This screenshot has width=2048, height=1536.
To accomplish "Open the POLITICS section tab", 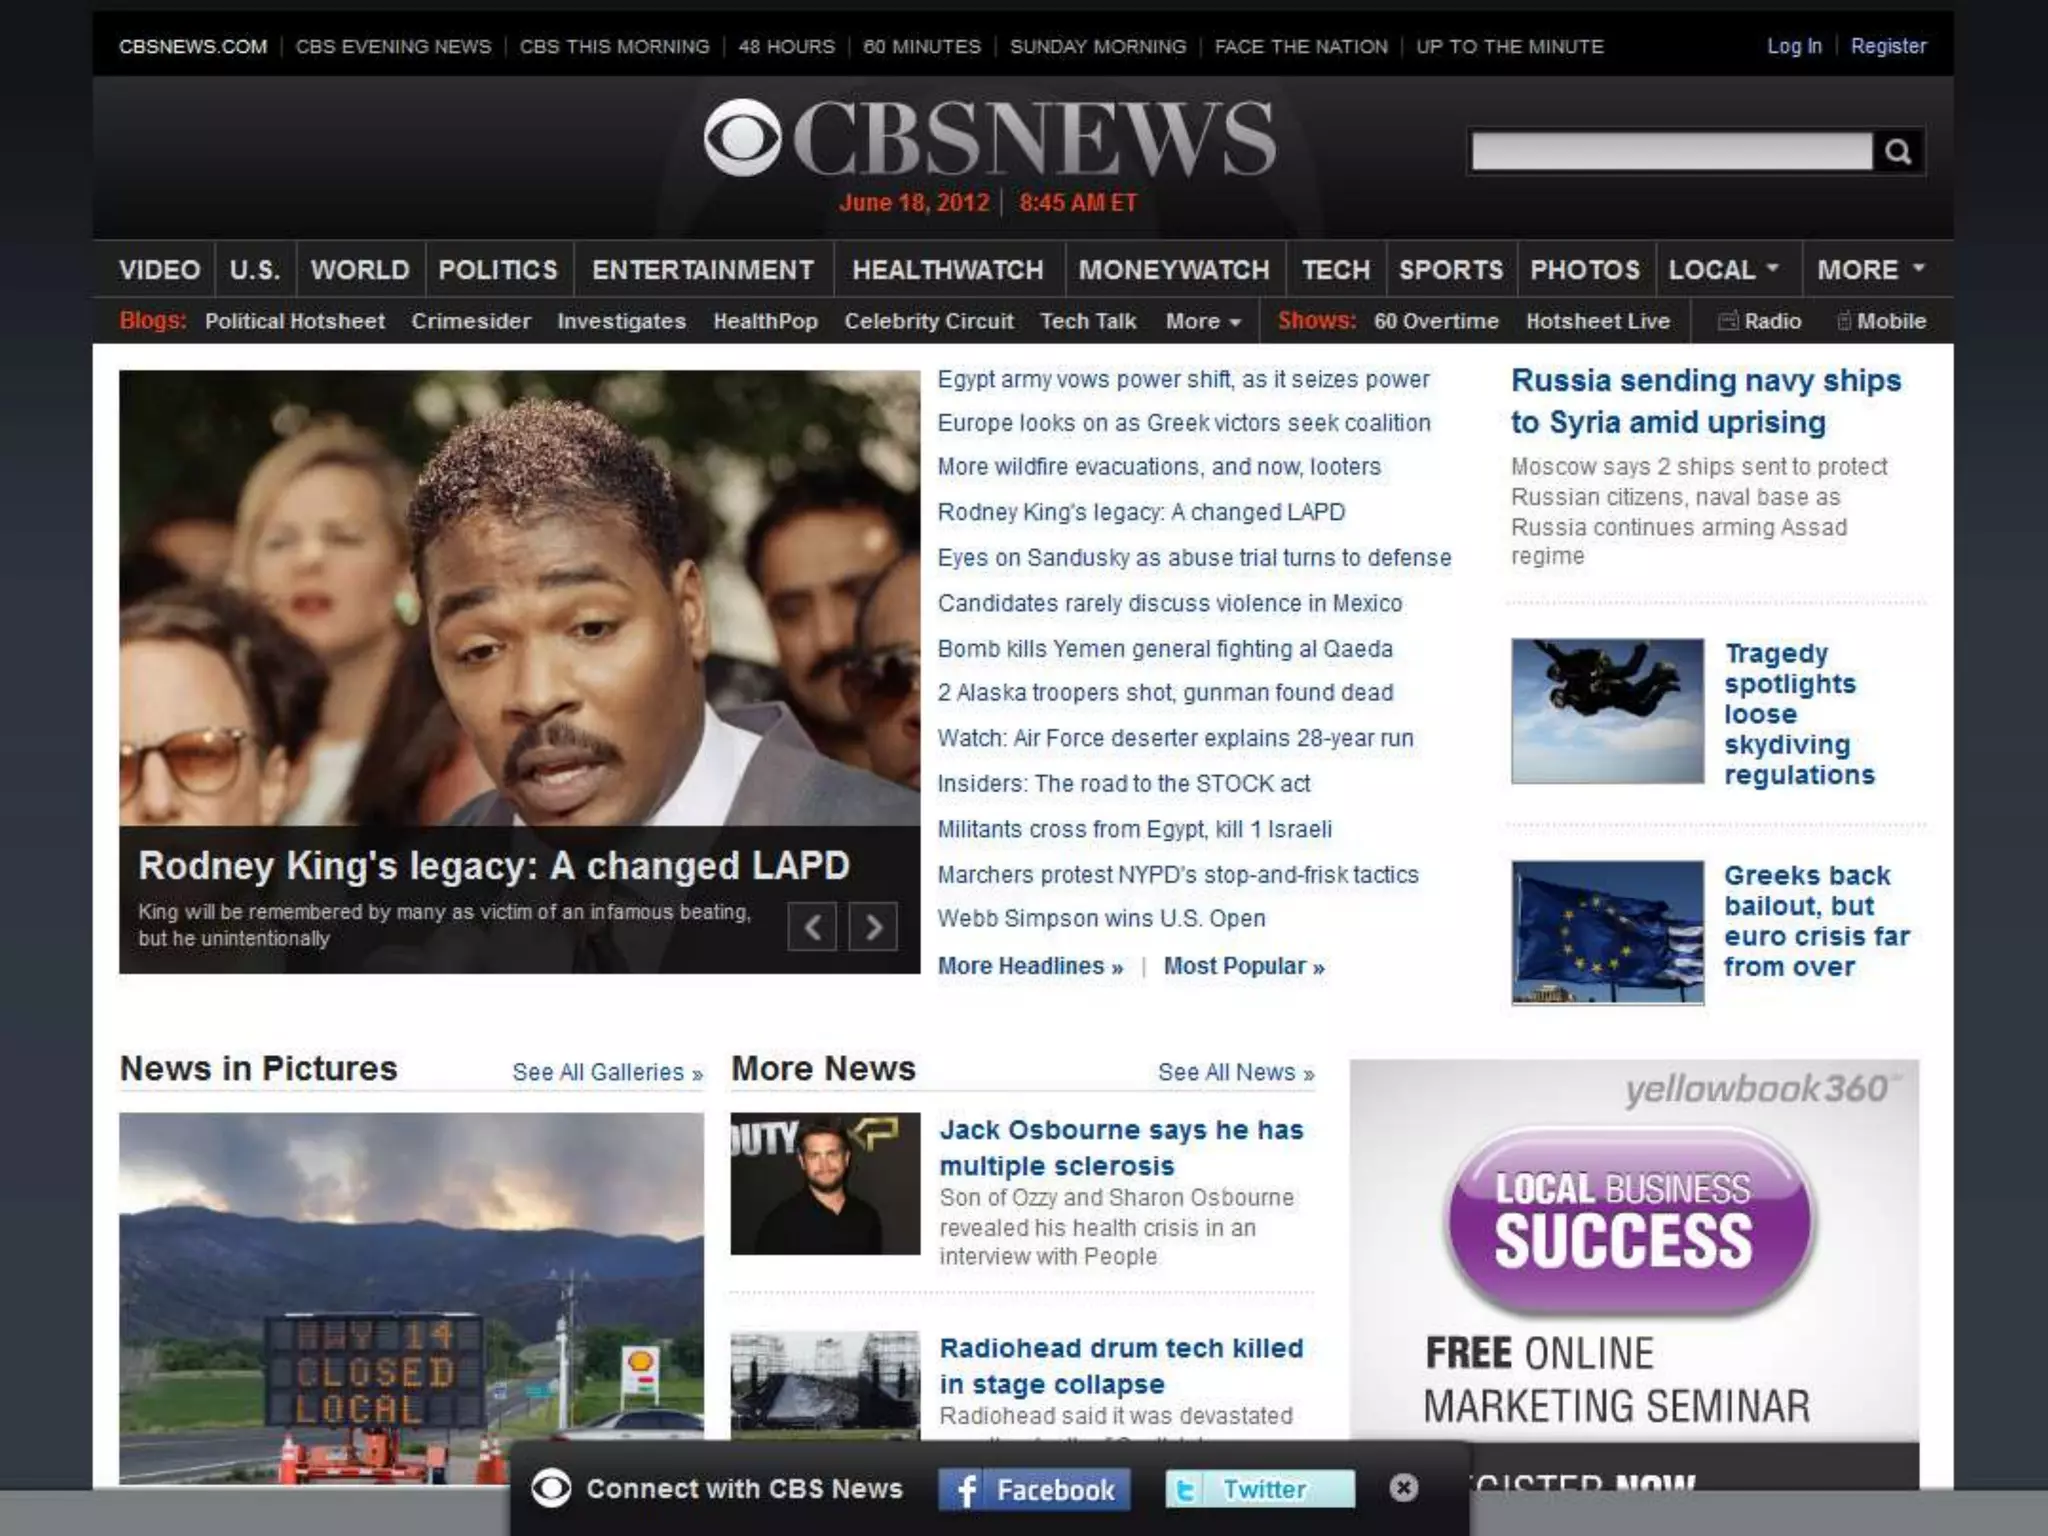I will tap(498, 270).
